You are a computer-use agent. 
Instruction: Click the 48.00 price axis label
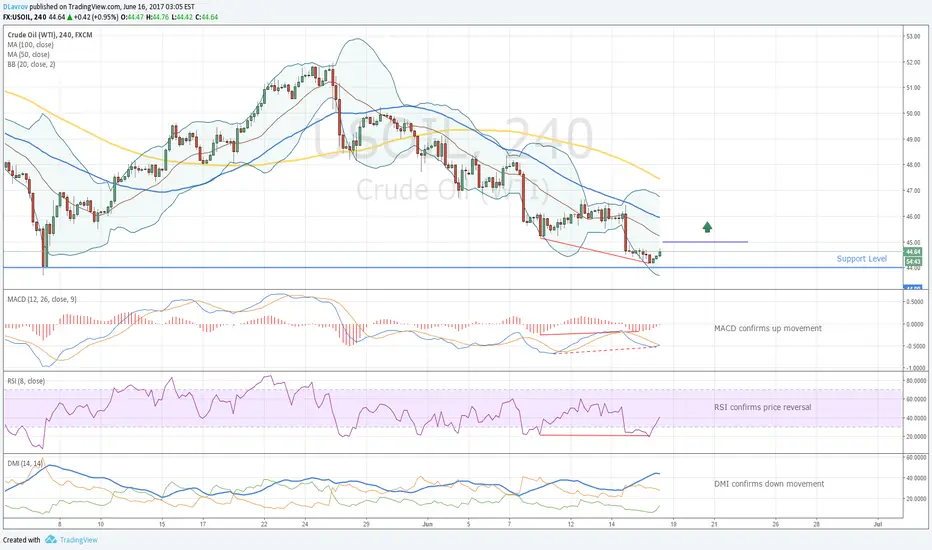click(913, 165)
